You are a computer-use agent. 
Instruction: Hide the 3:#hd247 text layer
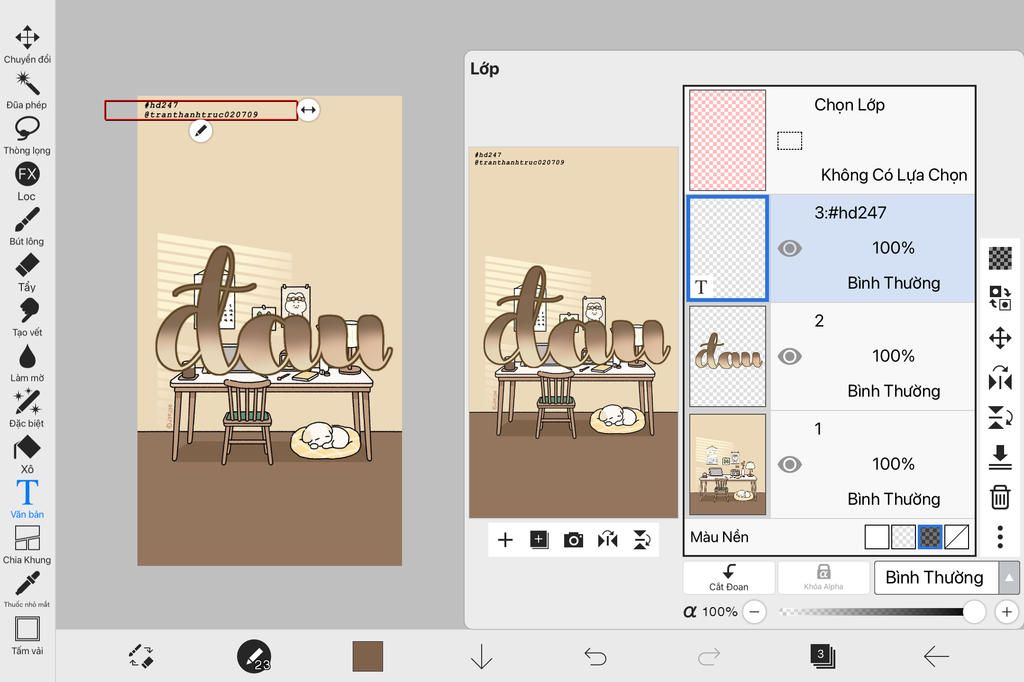click(790, 248)
